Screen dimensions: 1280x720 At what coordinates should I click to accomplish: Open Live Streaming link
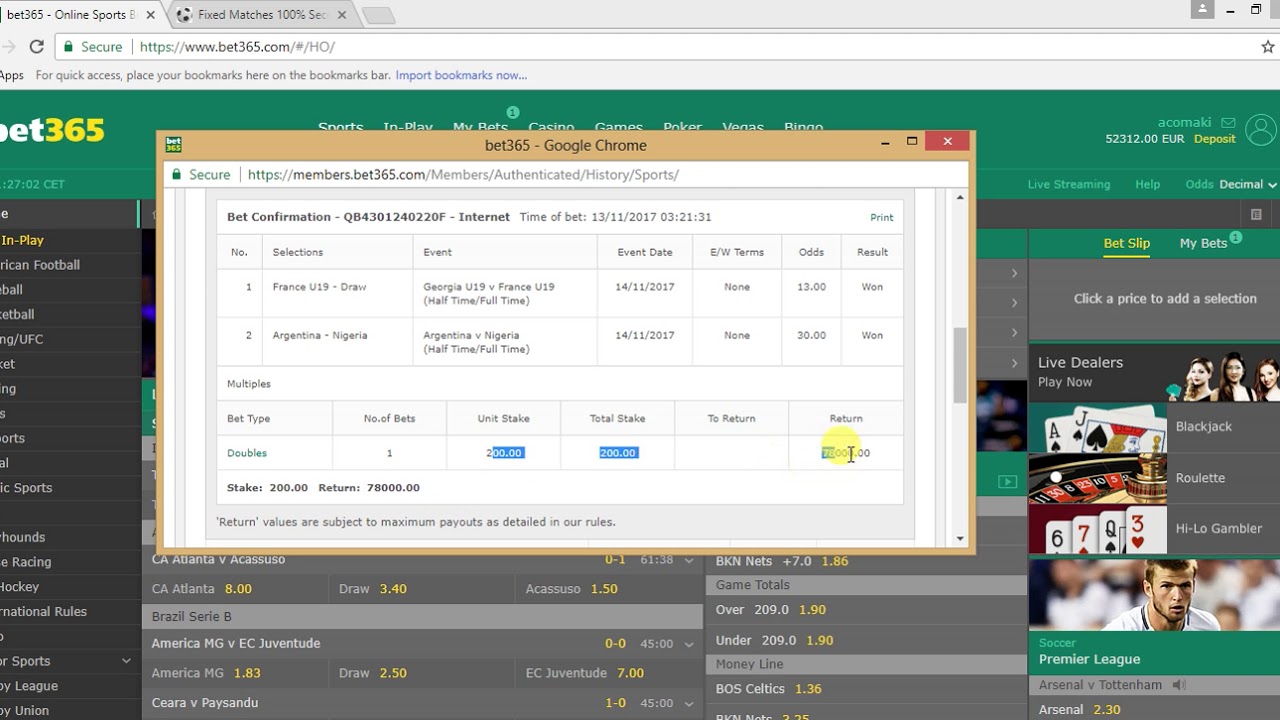[1069, 184]
